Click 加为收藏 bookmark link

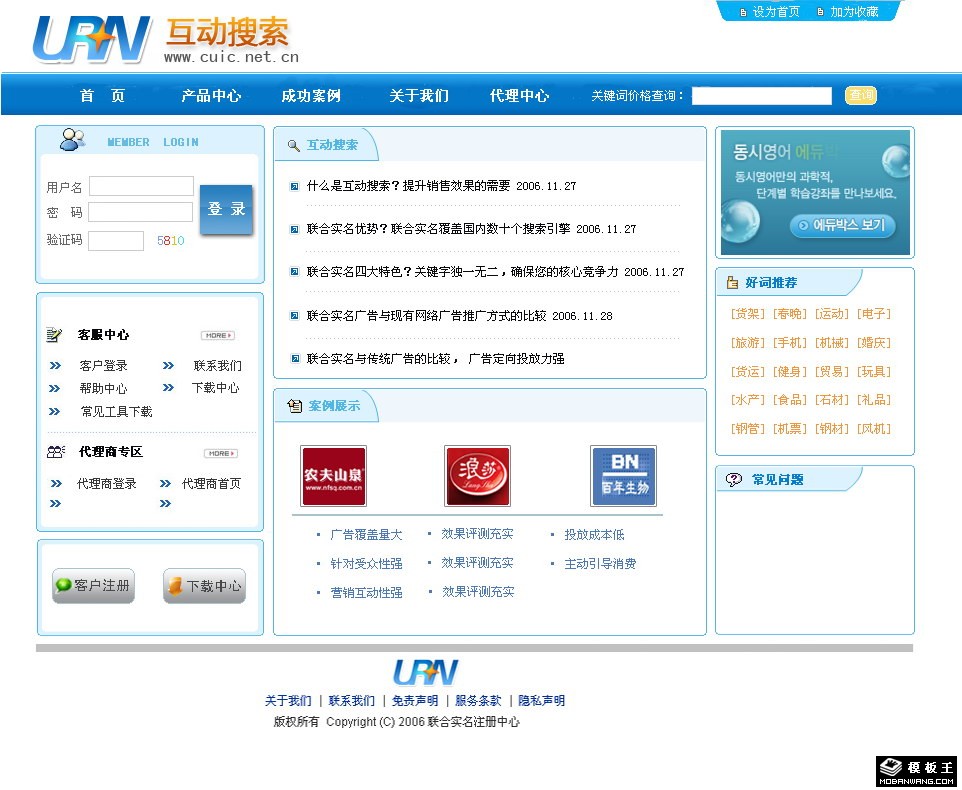coord(854,12)
